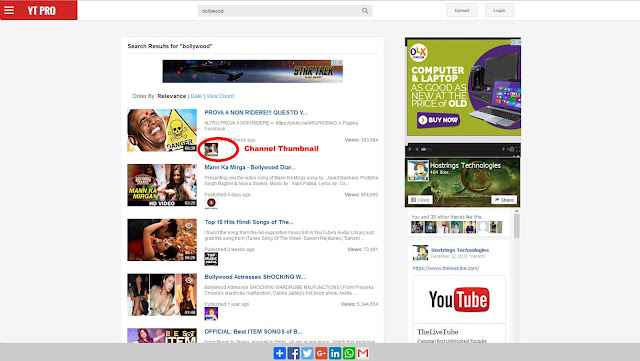The width and height of the screenshot is (640, 361).
Task: Share via the LinkedIn icon
Action: click(335, 353)
